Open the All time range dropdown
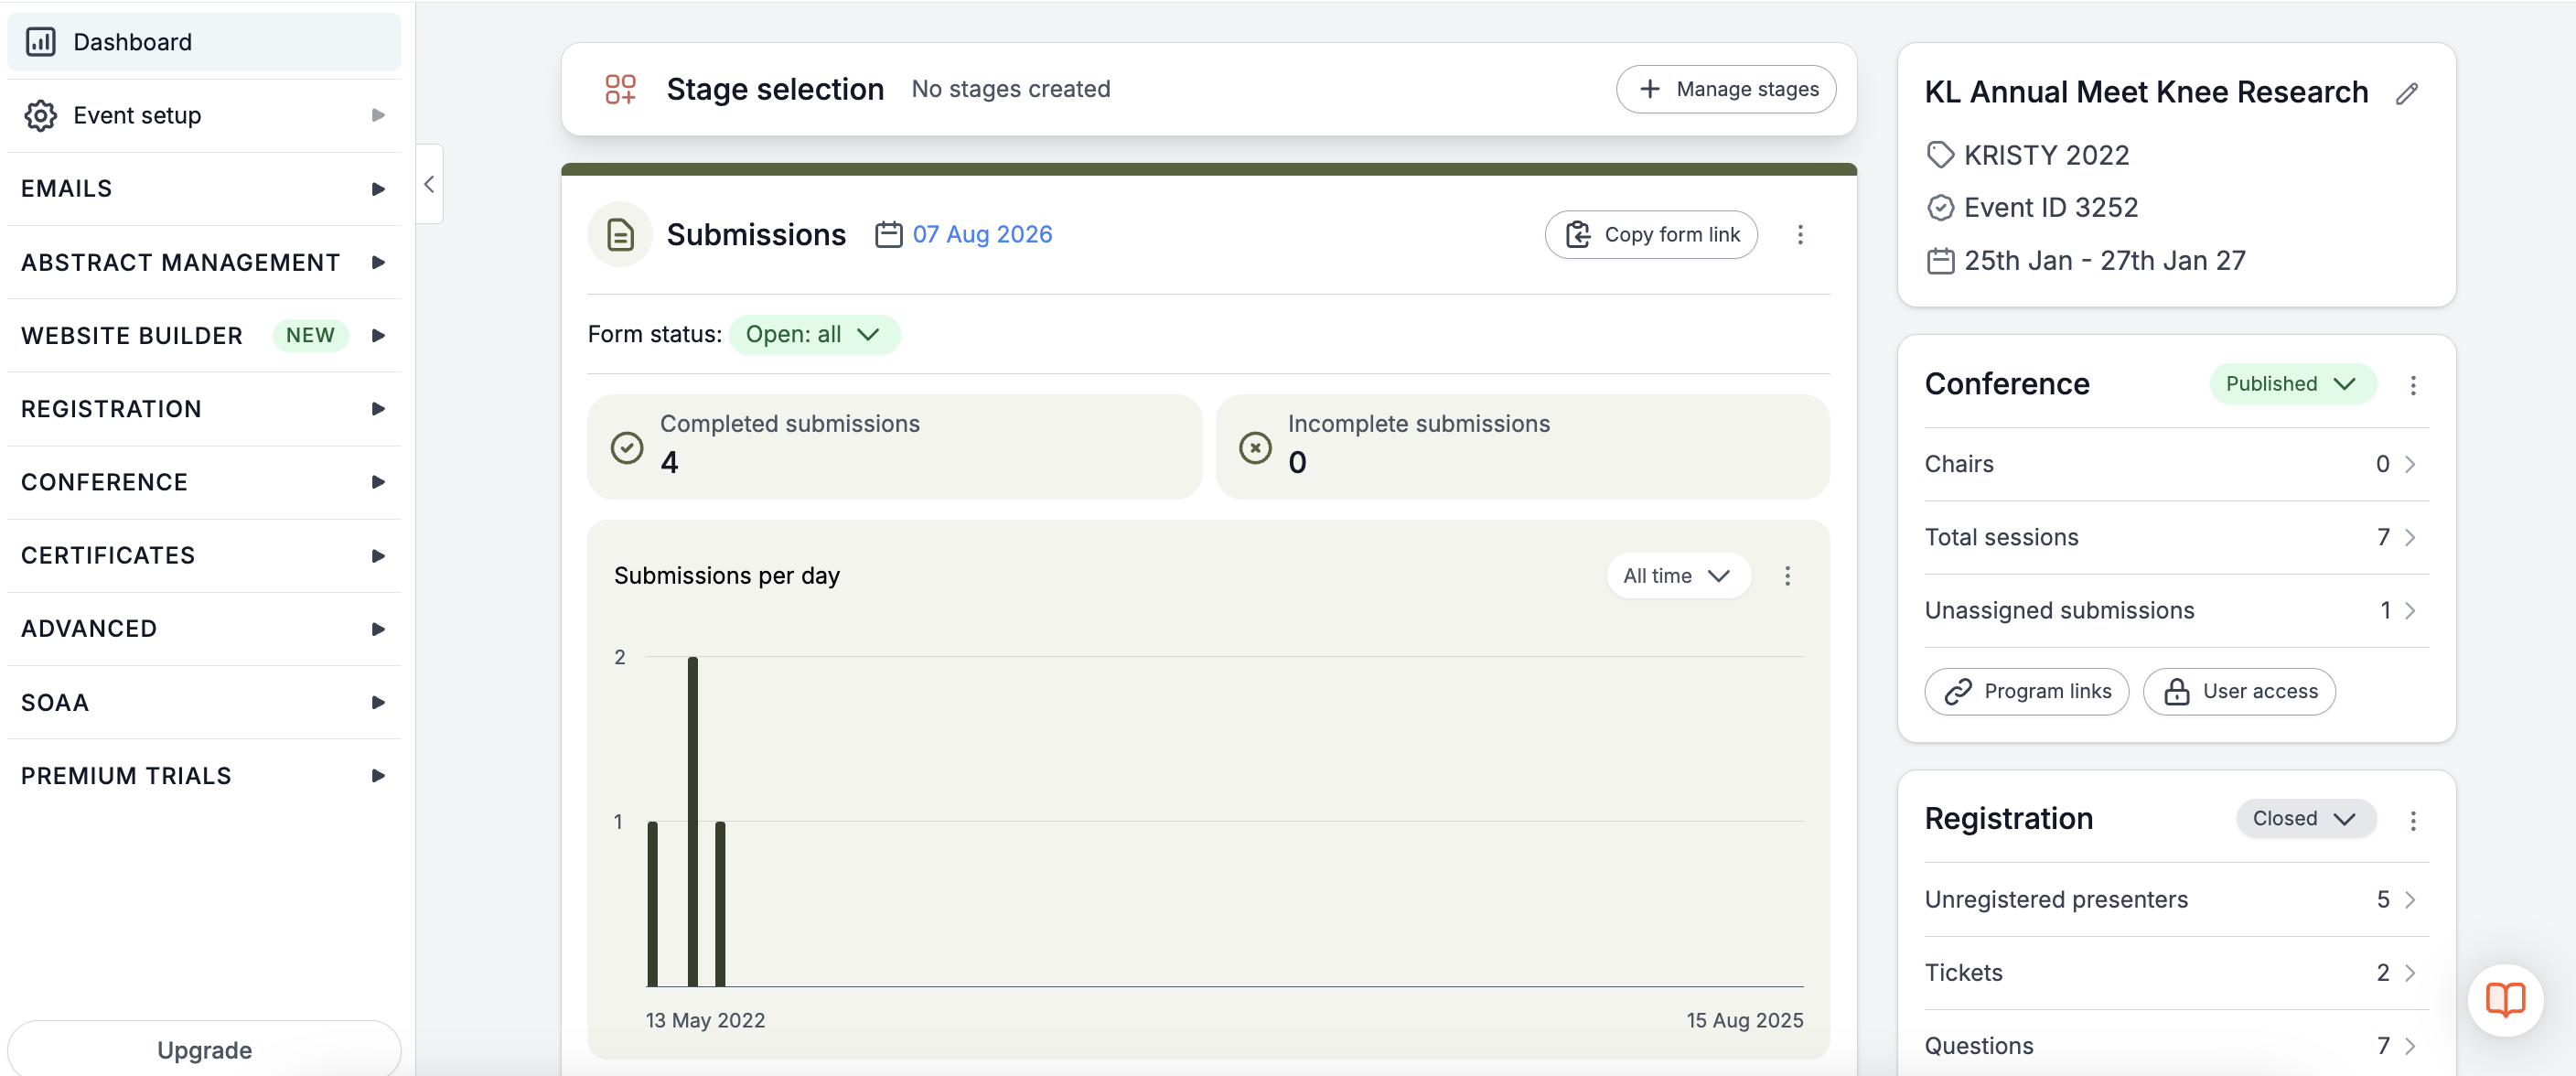The width and height of the screenshot is (2576, 1076). click(x=1678, y=575)
